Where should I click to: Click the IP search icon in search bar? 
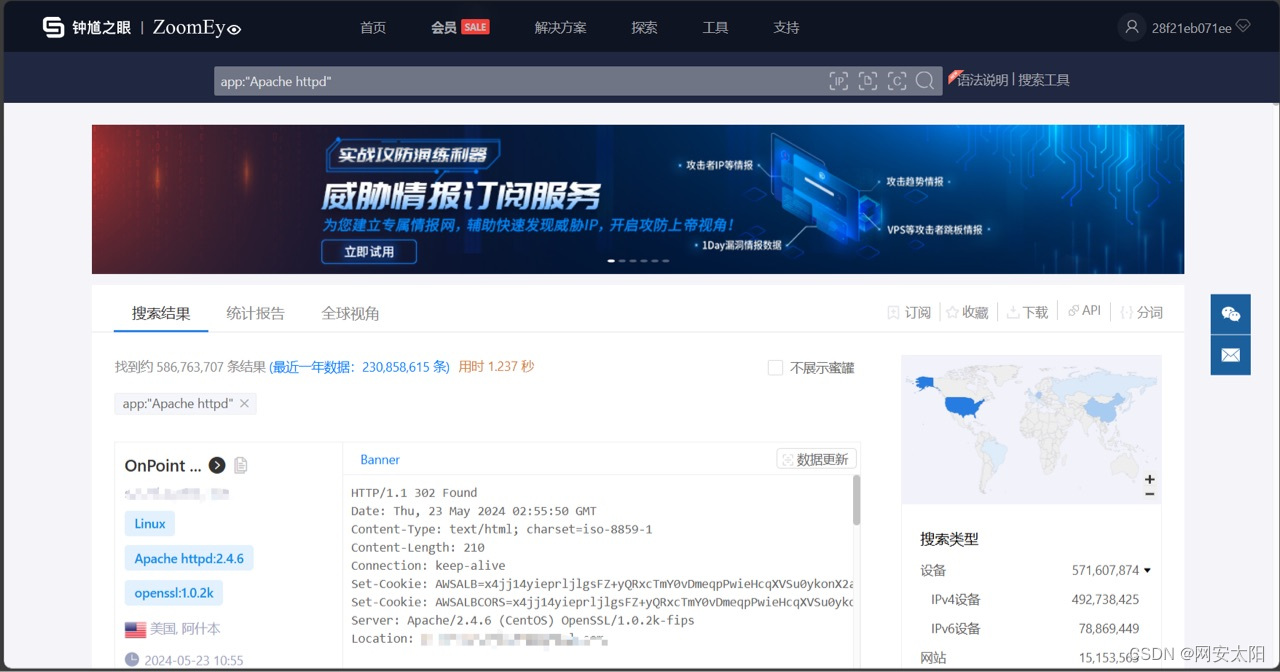[x=839, y=81]
